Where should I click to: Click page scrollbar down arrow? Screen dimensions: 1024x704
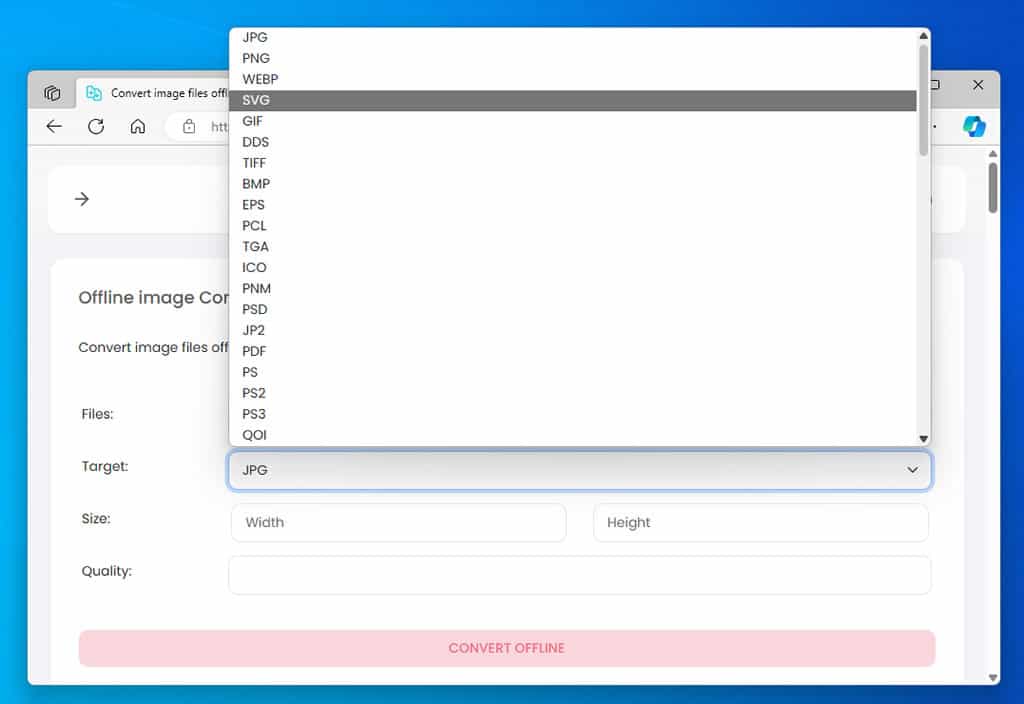tap(993, 678)
